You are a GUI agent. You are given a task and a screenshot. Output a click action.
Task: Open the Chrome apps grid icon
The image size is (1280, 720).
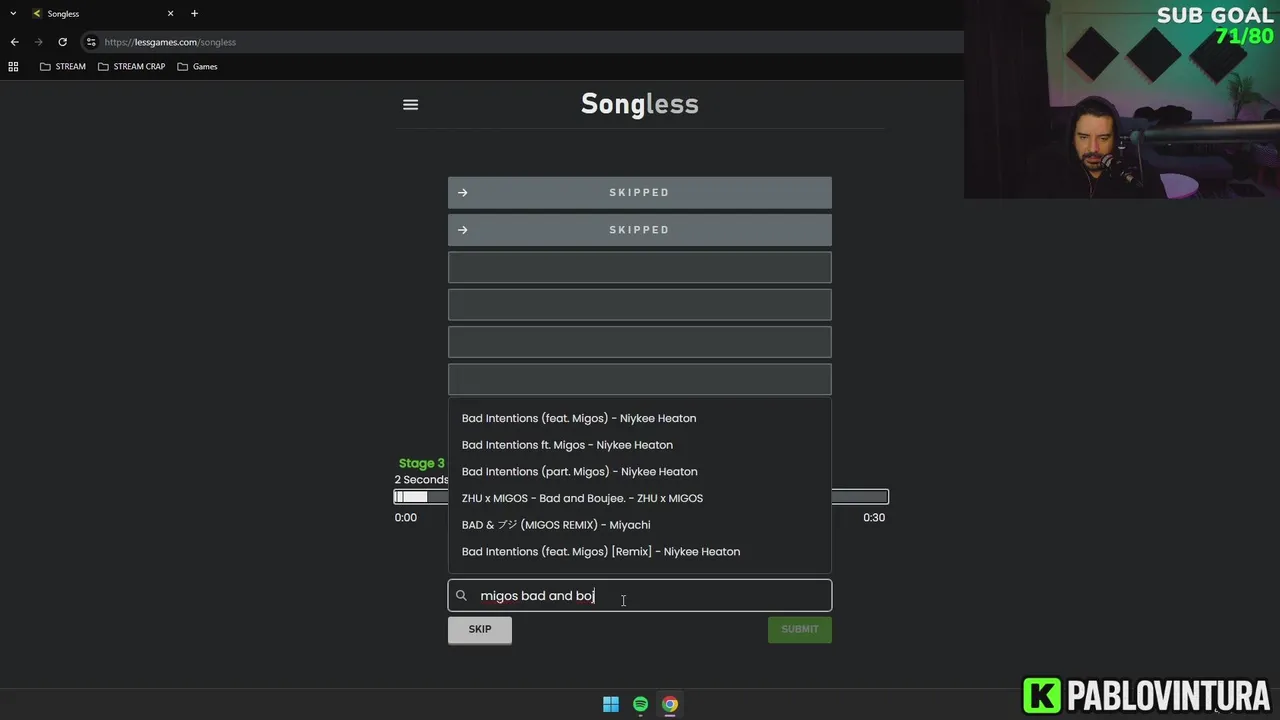(x=13, y=66)
